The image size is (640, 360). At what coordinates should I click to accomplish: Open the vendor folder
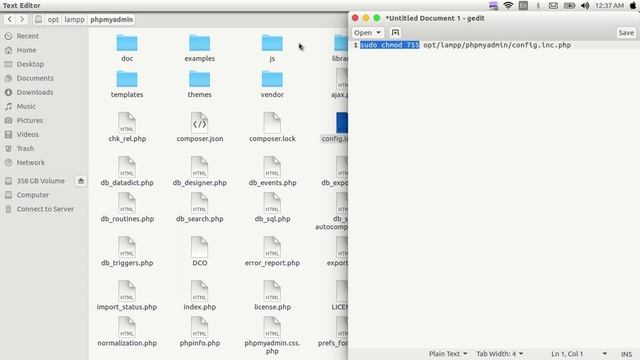272,79
